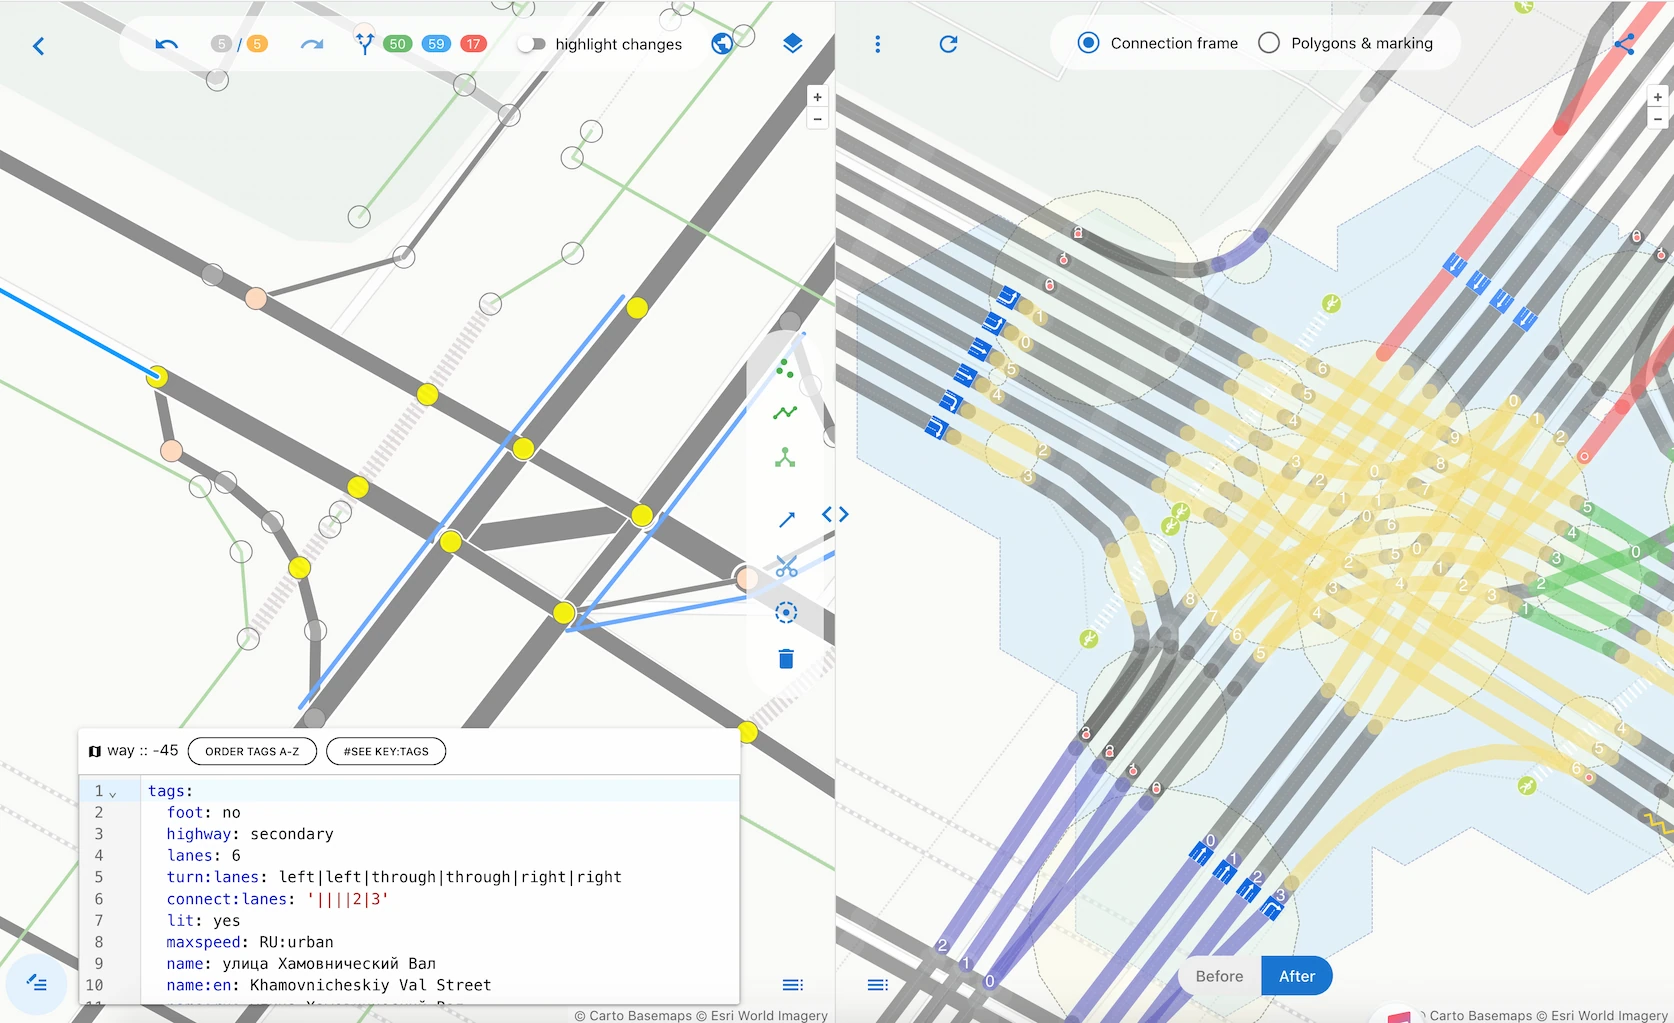Select the circular target tool
The width and height of the screenshot is (1674, 1023).
786,612
